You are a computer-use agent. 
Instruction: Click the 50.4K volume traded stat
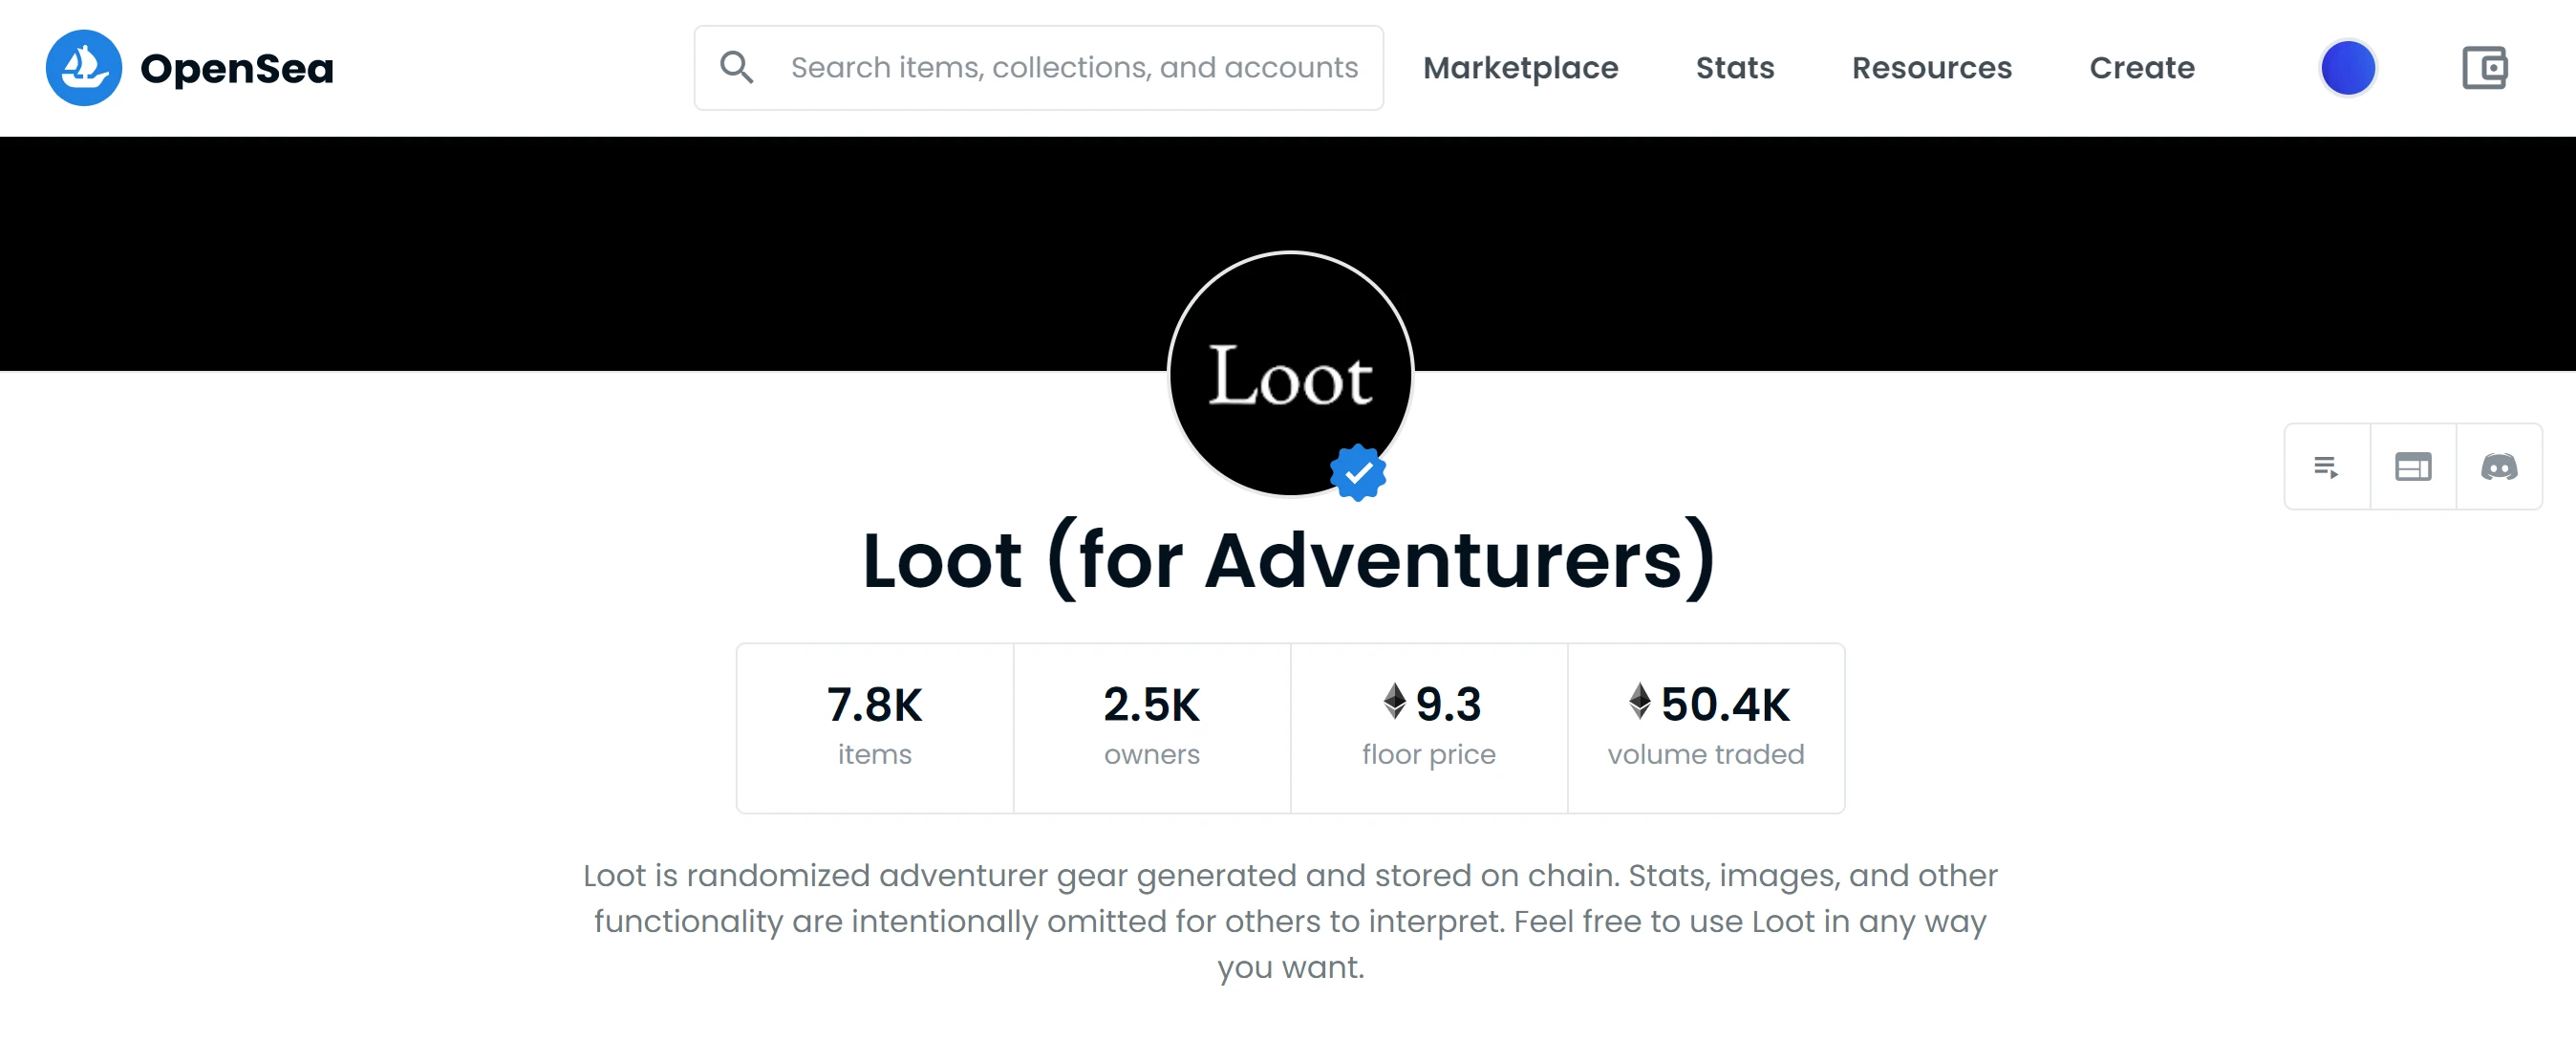coord(1706,728)
